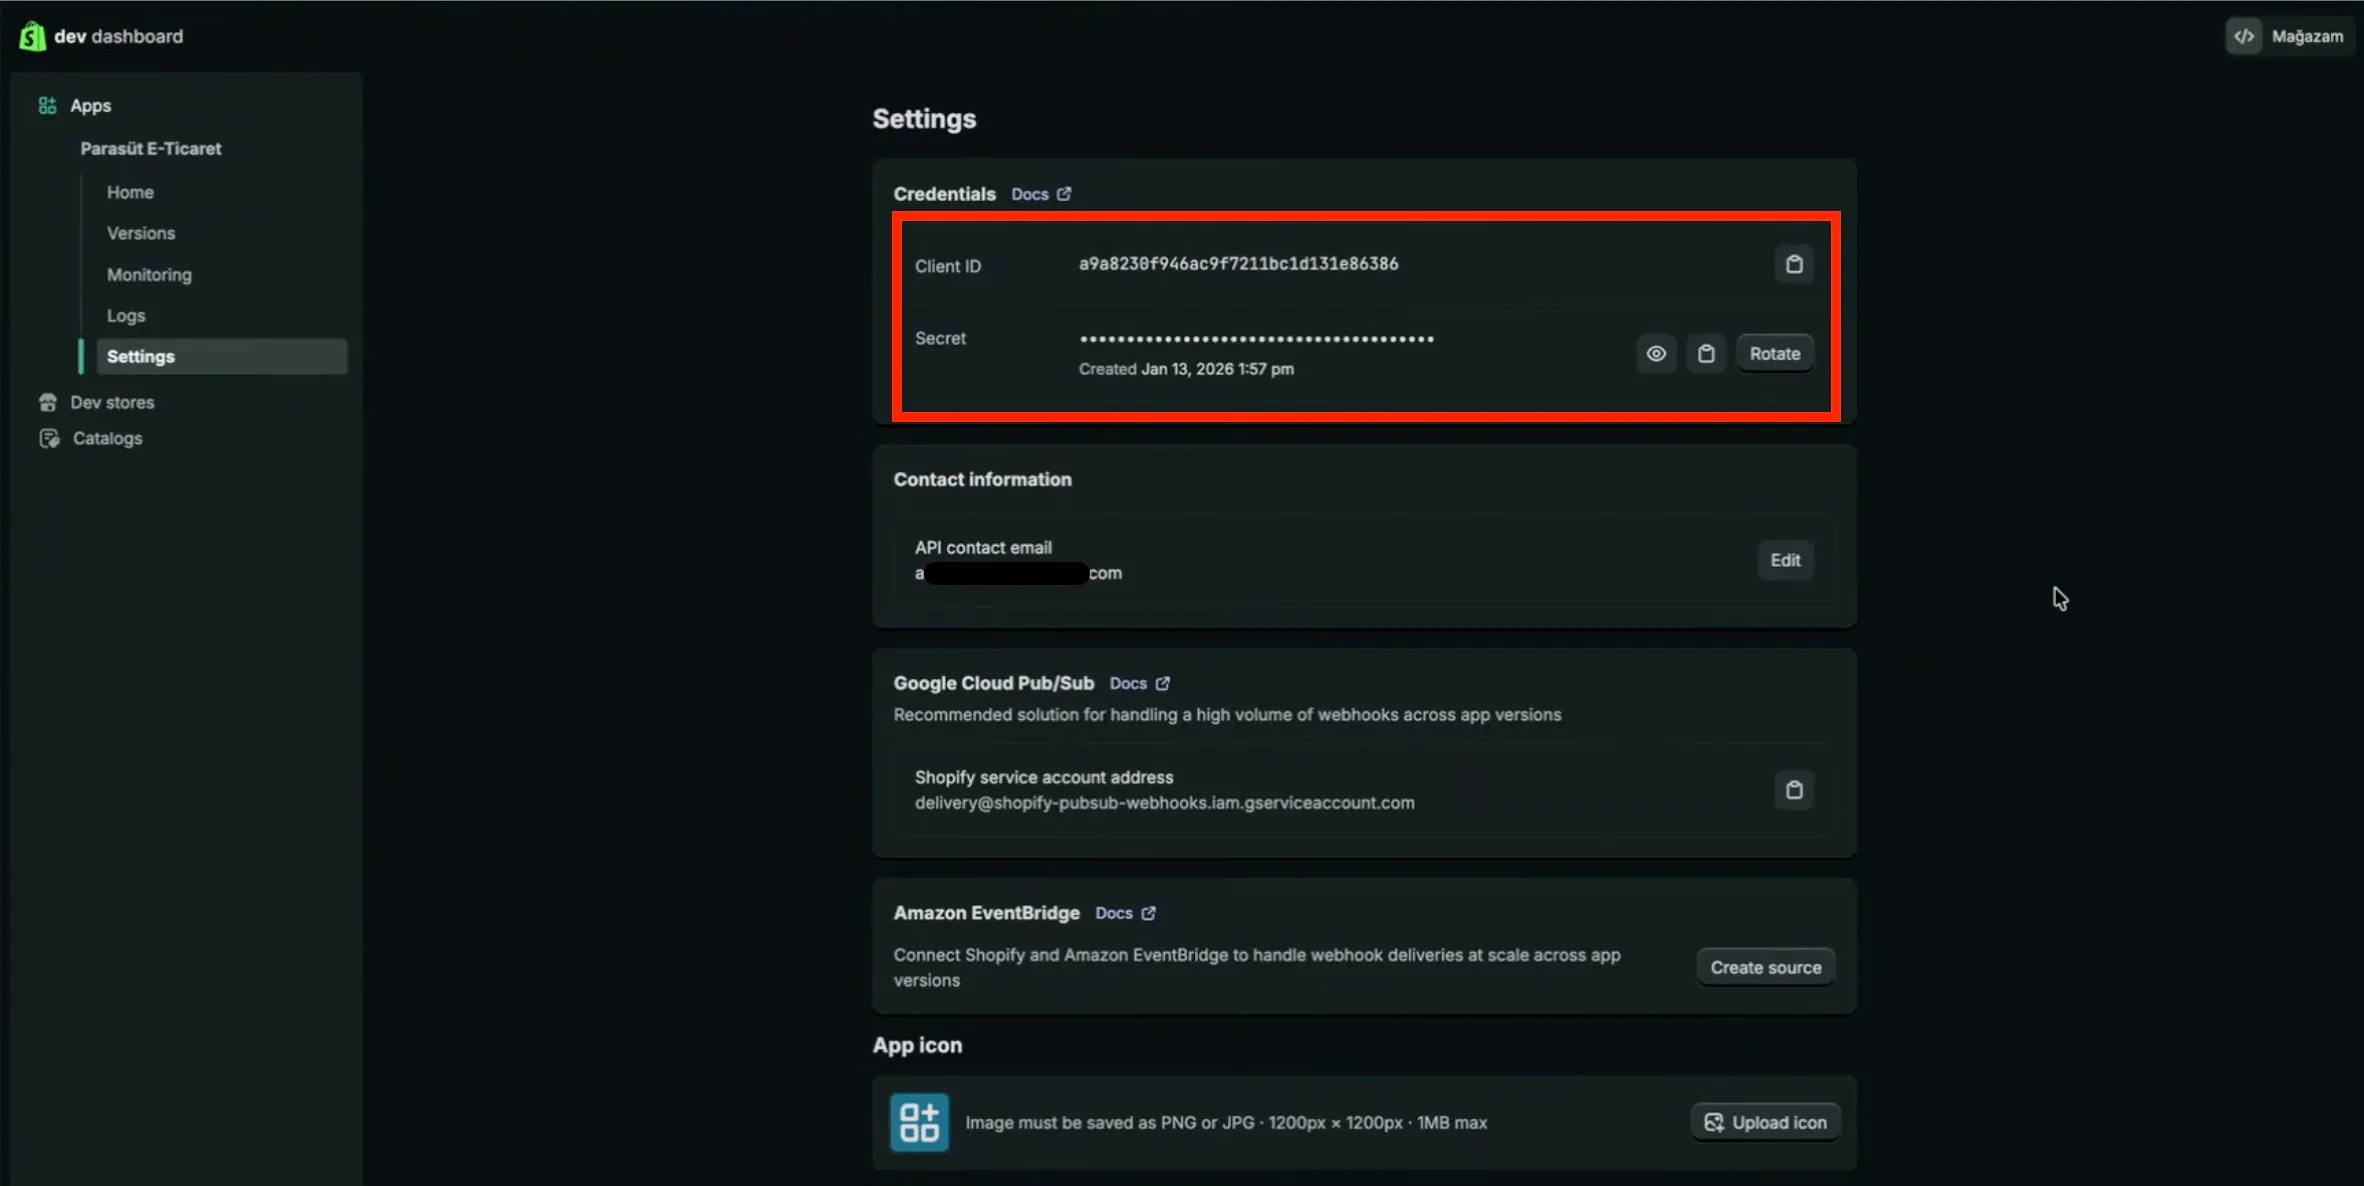
Task: Select the Parasüt E-Ticaret app
Action: pos(151,148)
